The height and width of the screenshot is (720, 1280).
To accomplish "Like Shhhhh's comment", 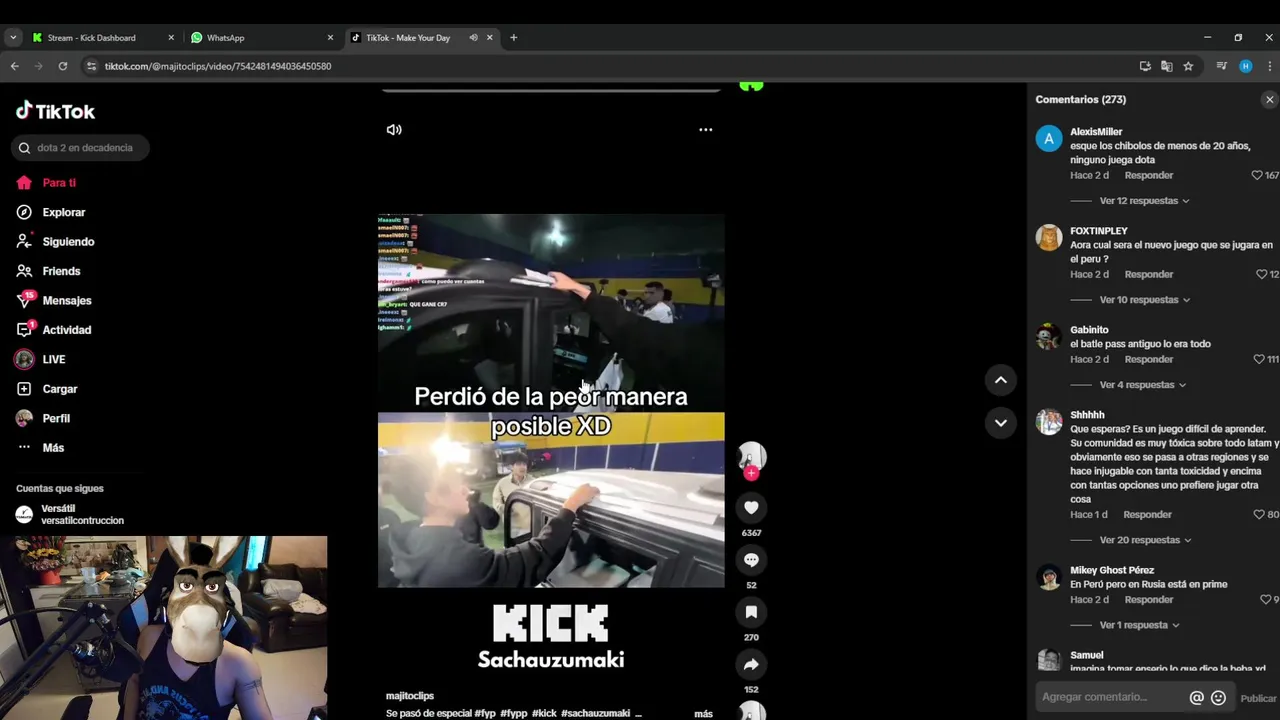I will 1259,514.
